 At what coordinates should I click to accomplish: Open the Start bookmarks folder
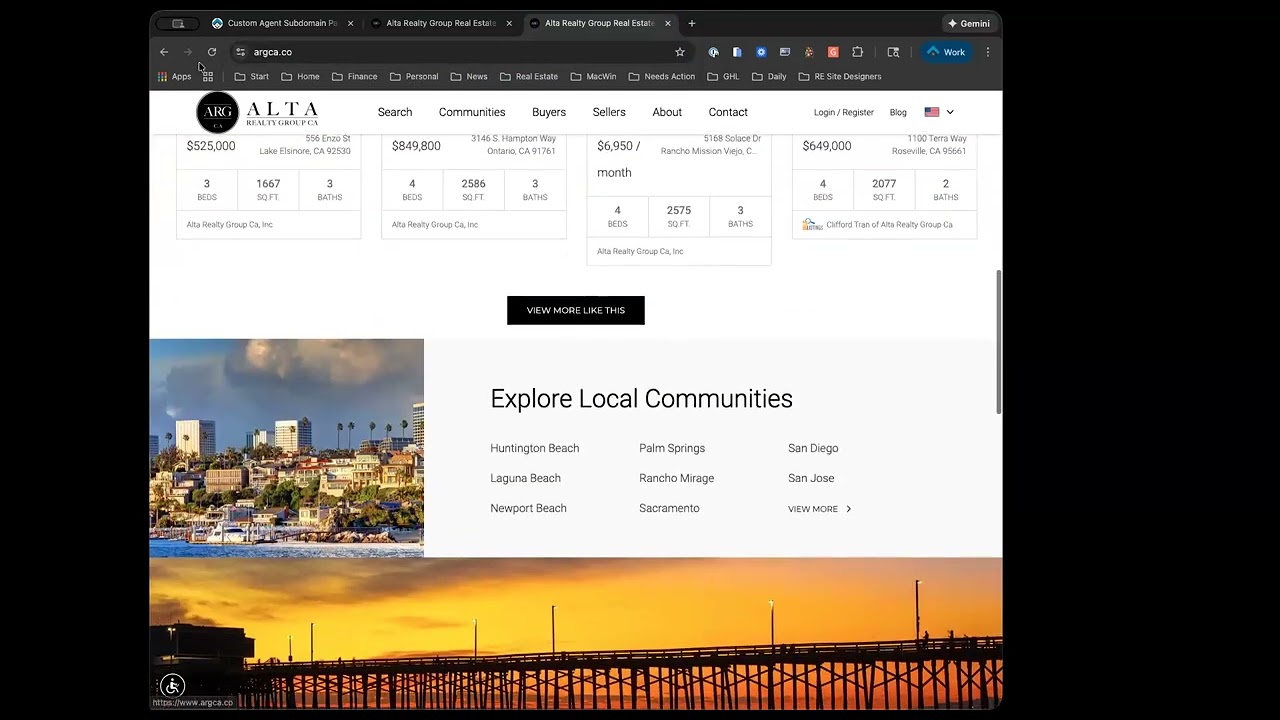[x=252, y=76]
